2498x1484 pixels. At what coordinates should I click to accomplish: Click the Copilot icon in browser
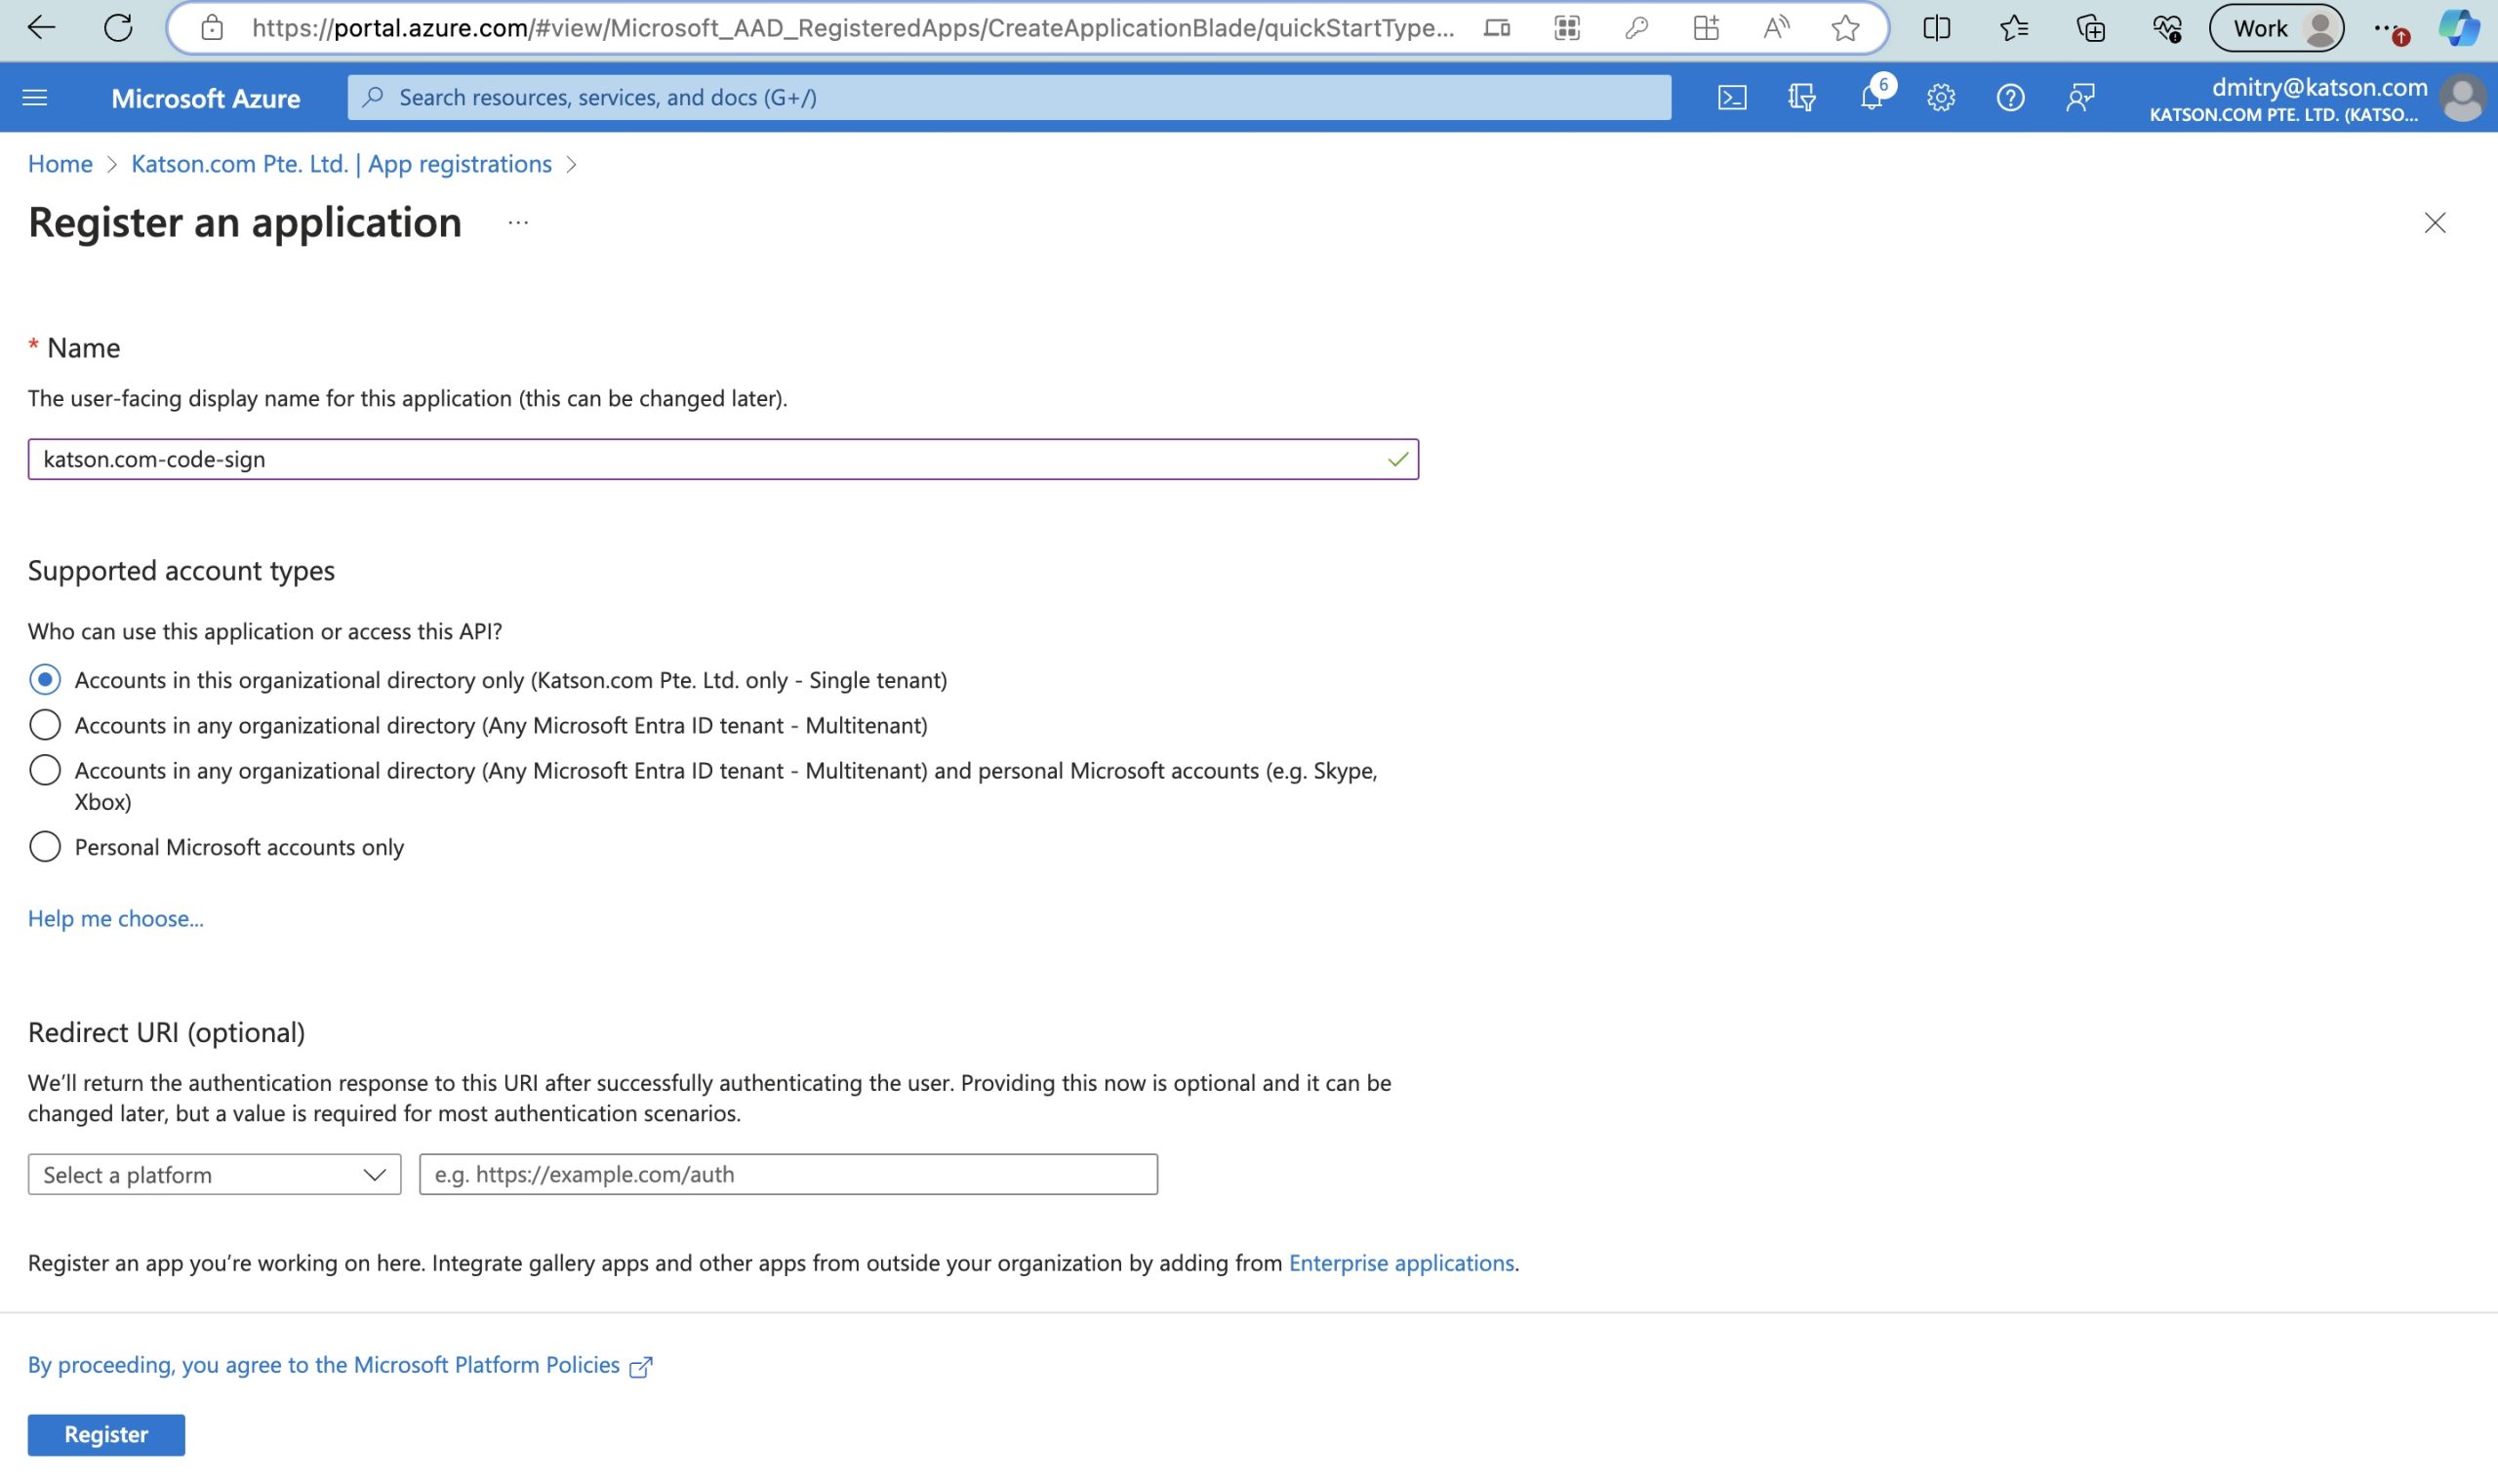2457,28
